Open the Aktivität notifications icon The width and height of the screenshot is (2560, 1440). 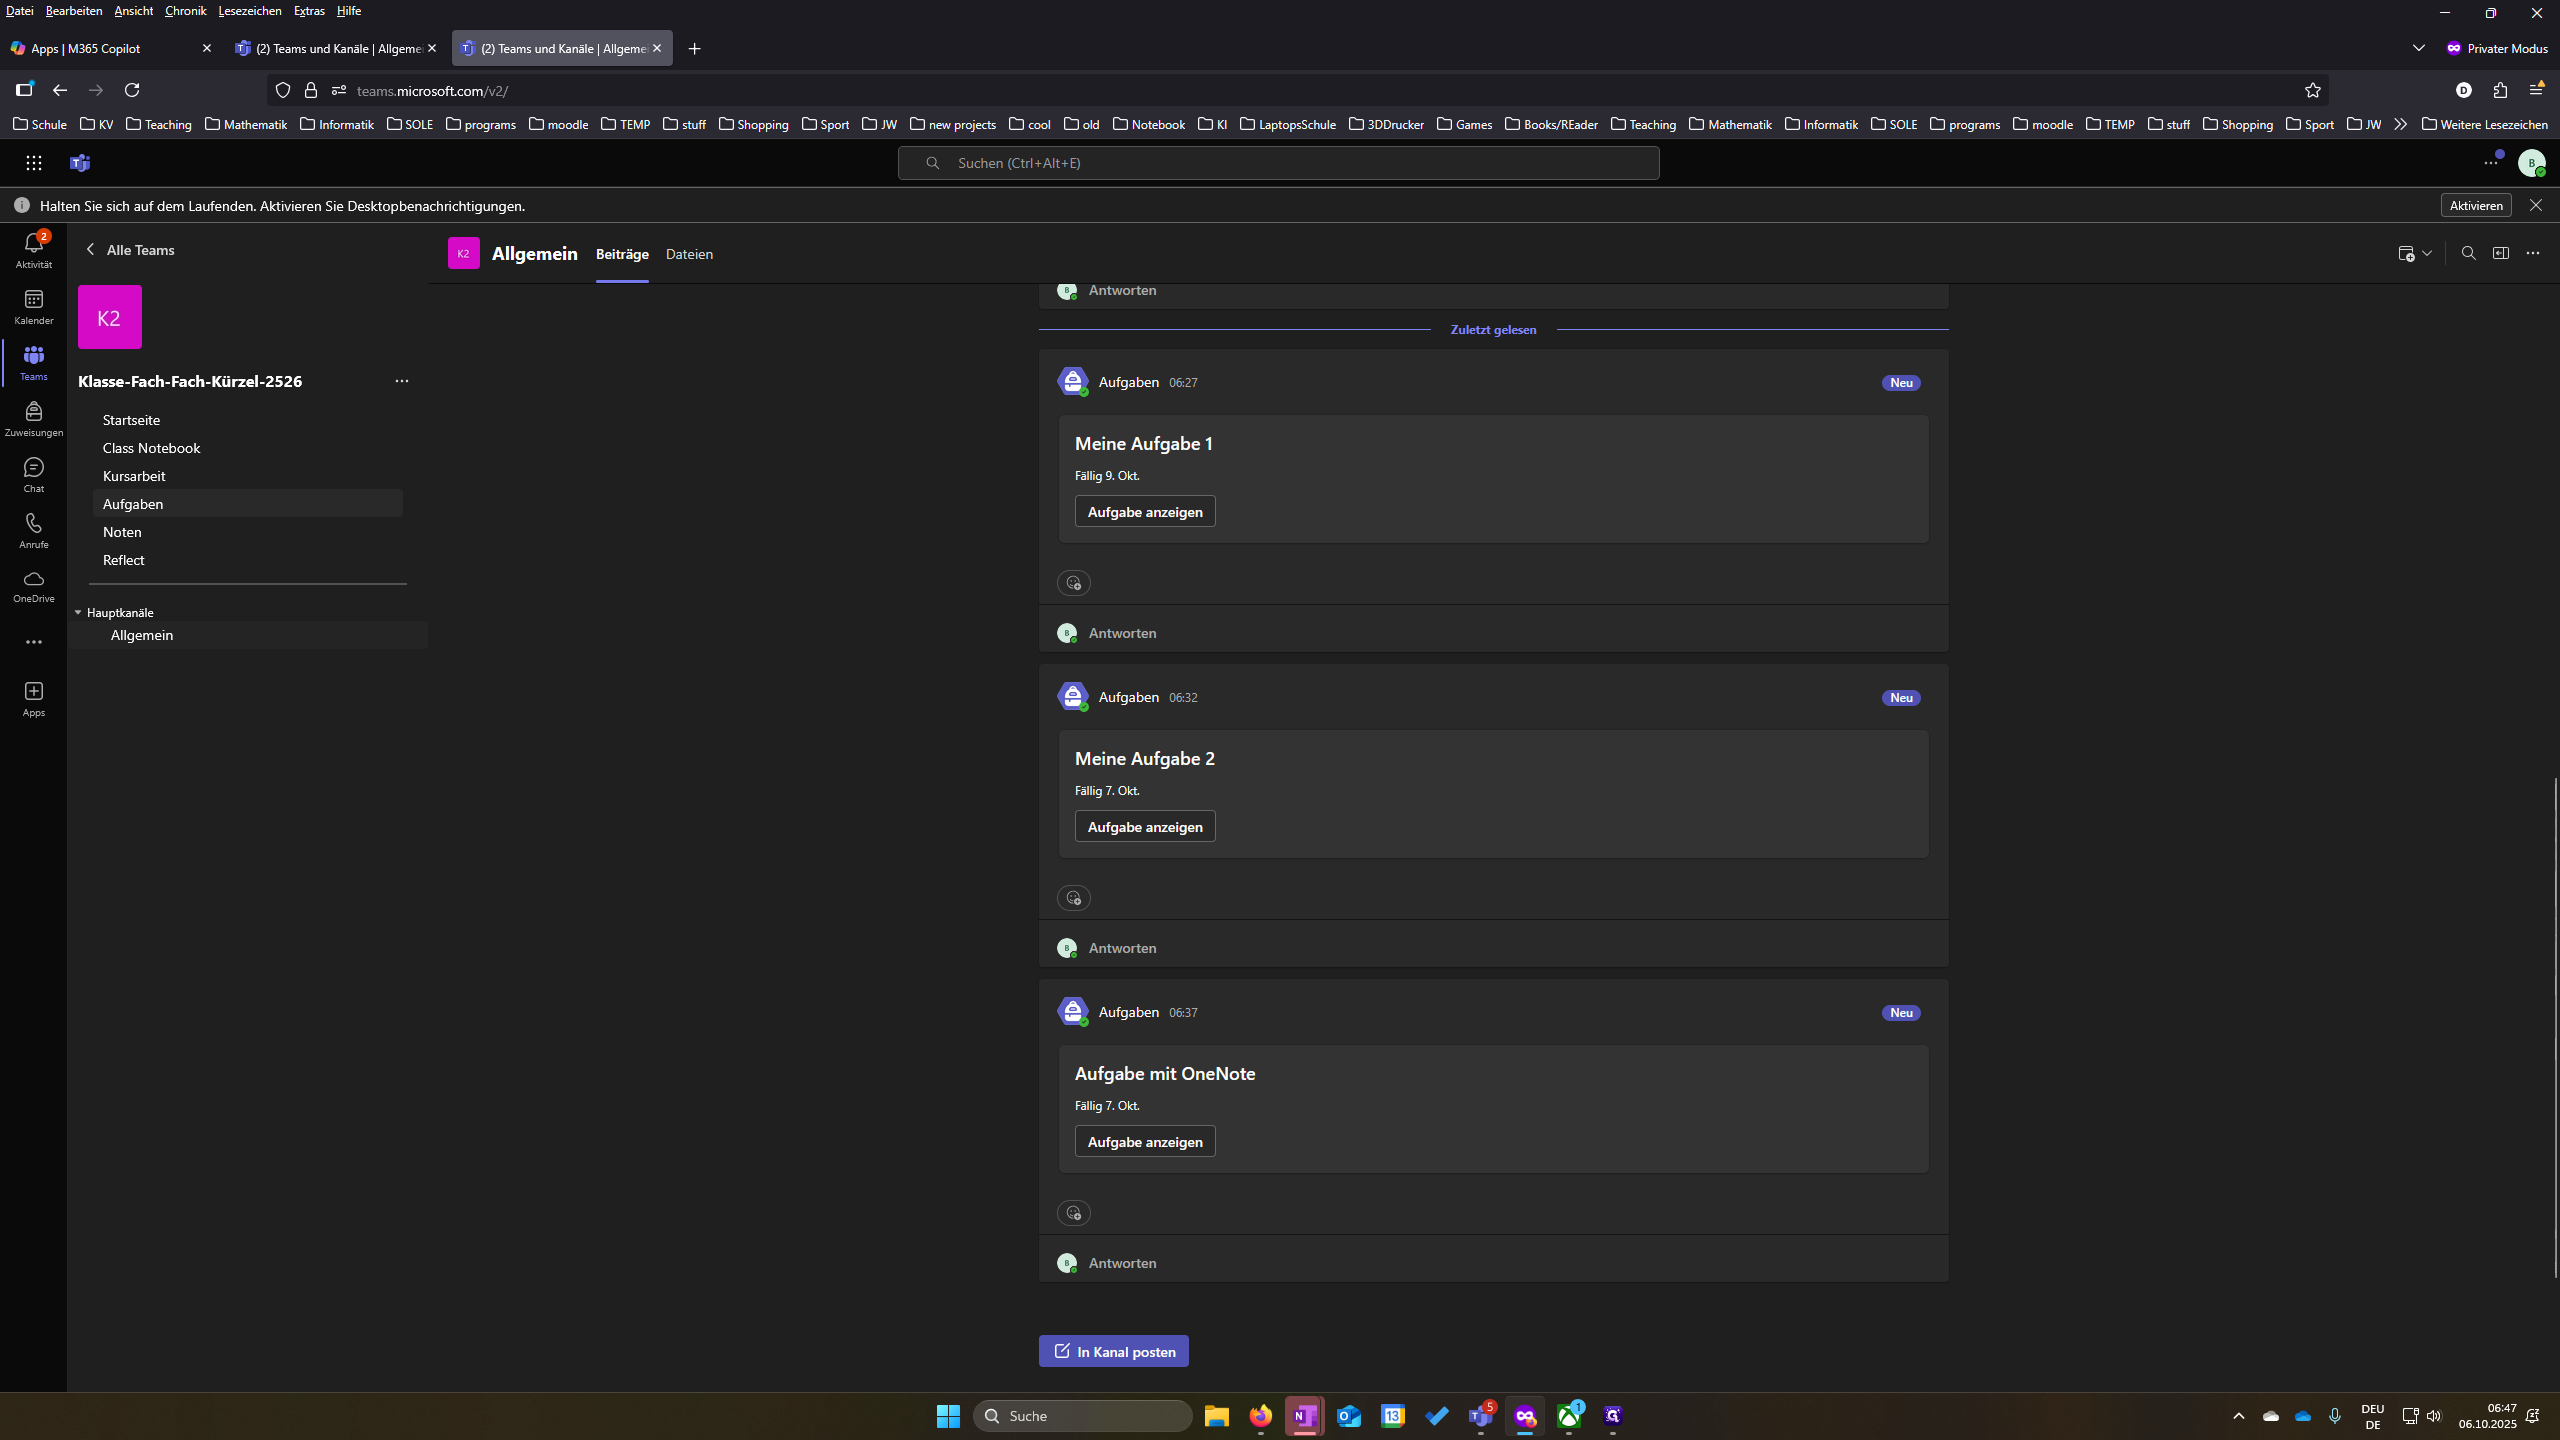click(x=34, y=249)
